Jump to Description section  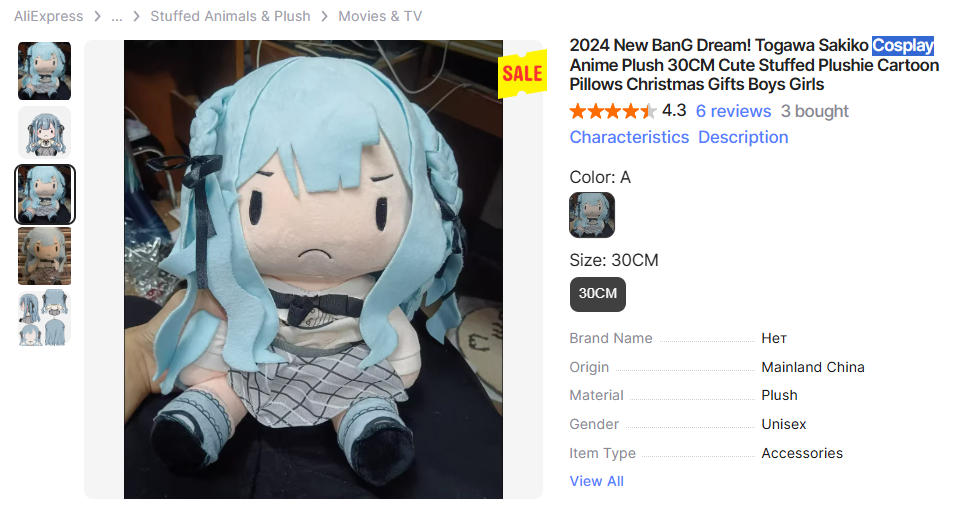pyautogui.click(x=743, y=137)
